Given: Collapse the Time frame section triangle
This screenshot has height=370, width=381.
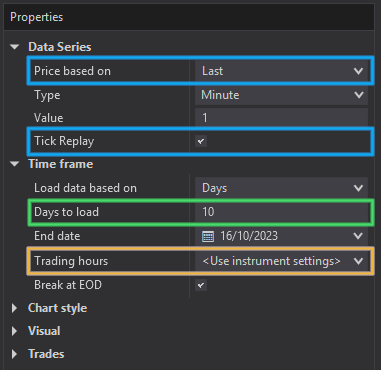Looking at the screenshot, I should [15, 164].
